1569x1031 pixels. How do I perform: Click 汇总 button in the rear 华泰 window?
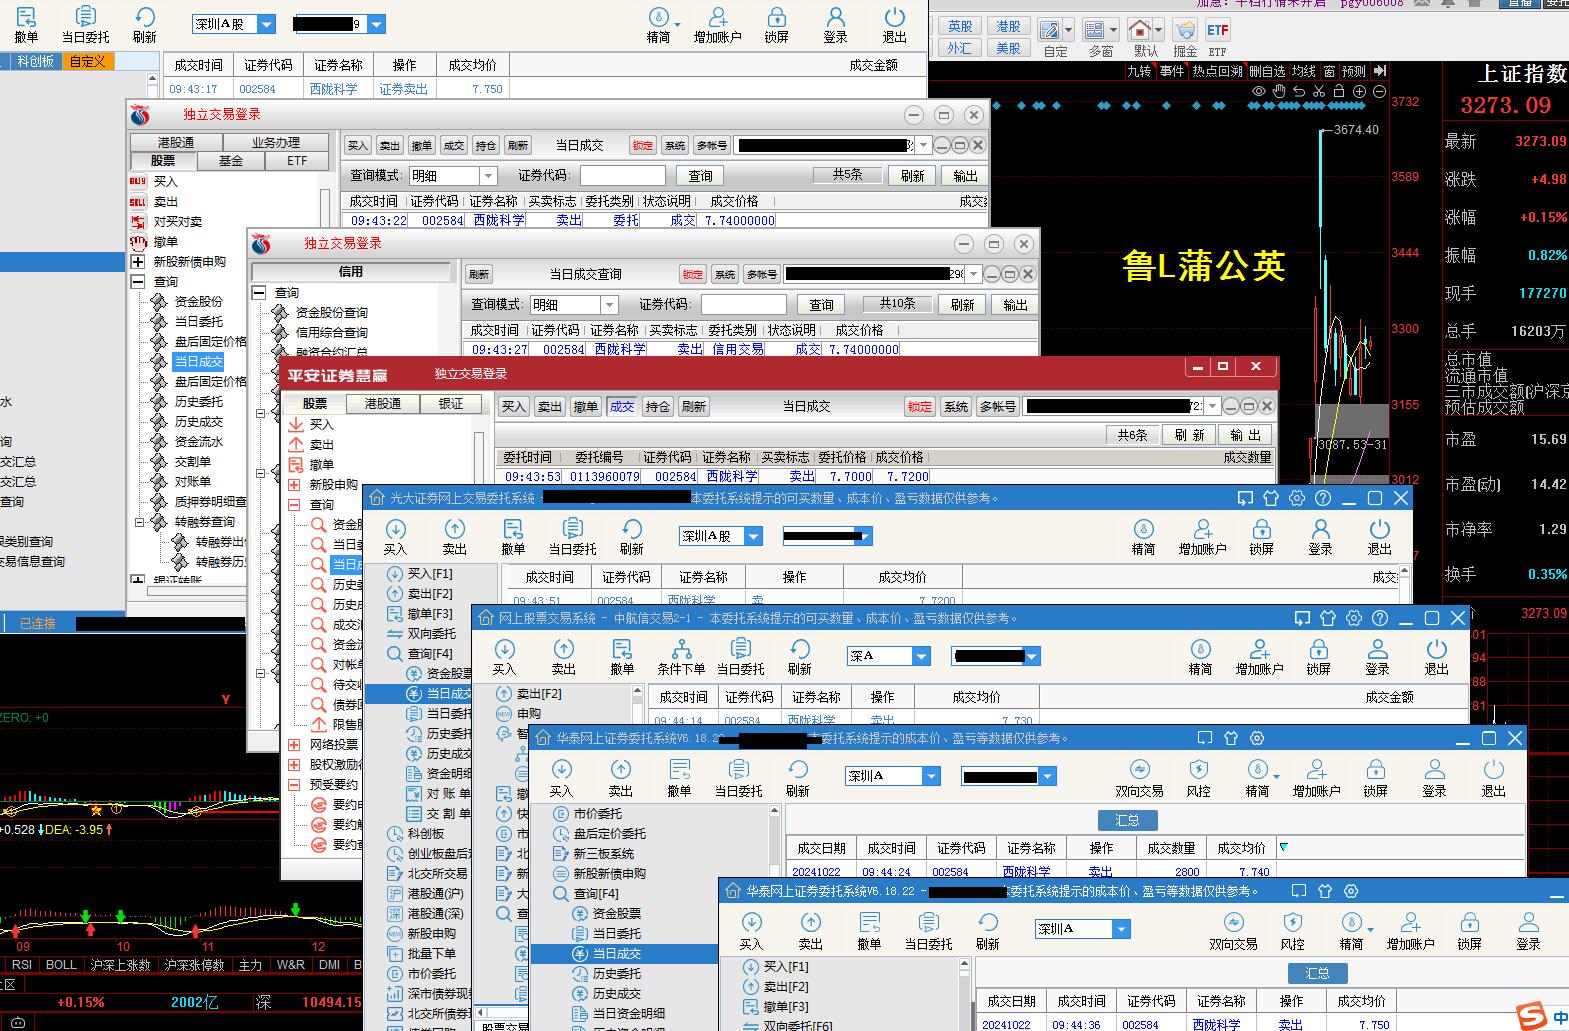(x=1127, y=820)
